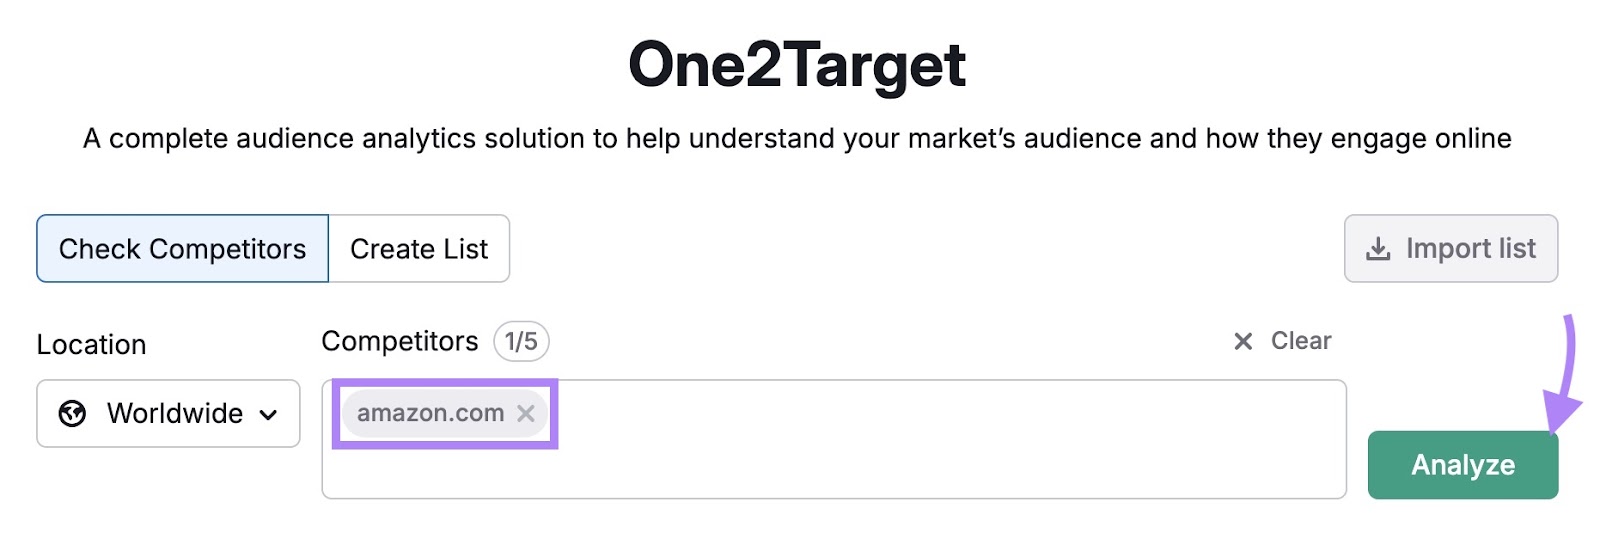This screenshot has width=1600, height=545.
Task: Click the One2Target page heading
Action: (x=797, y=65)
